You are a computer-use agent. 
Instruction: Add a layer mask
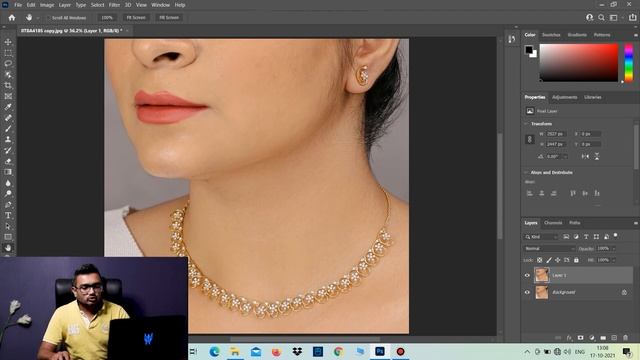click(x=580, y=338)
